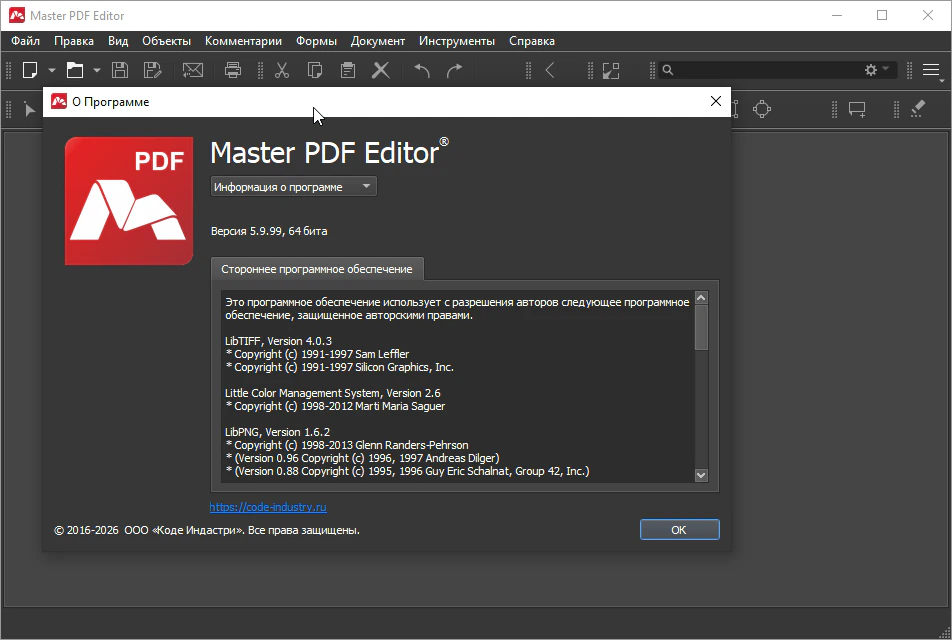
Task: Click the previous page arrow icon
Action: pyautogui.click(x=550, y=70)
